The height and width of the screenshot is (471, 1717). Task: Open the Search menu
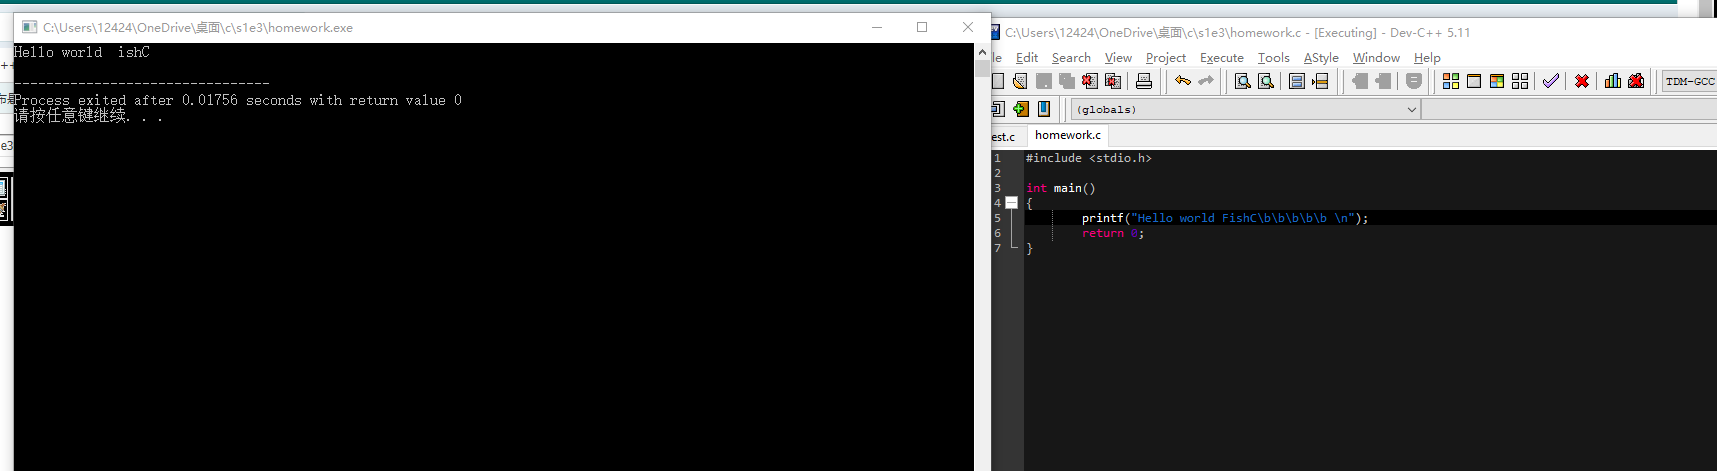click(x=1071, y=58)
